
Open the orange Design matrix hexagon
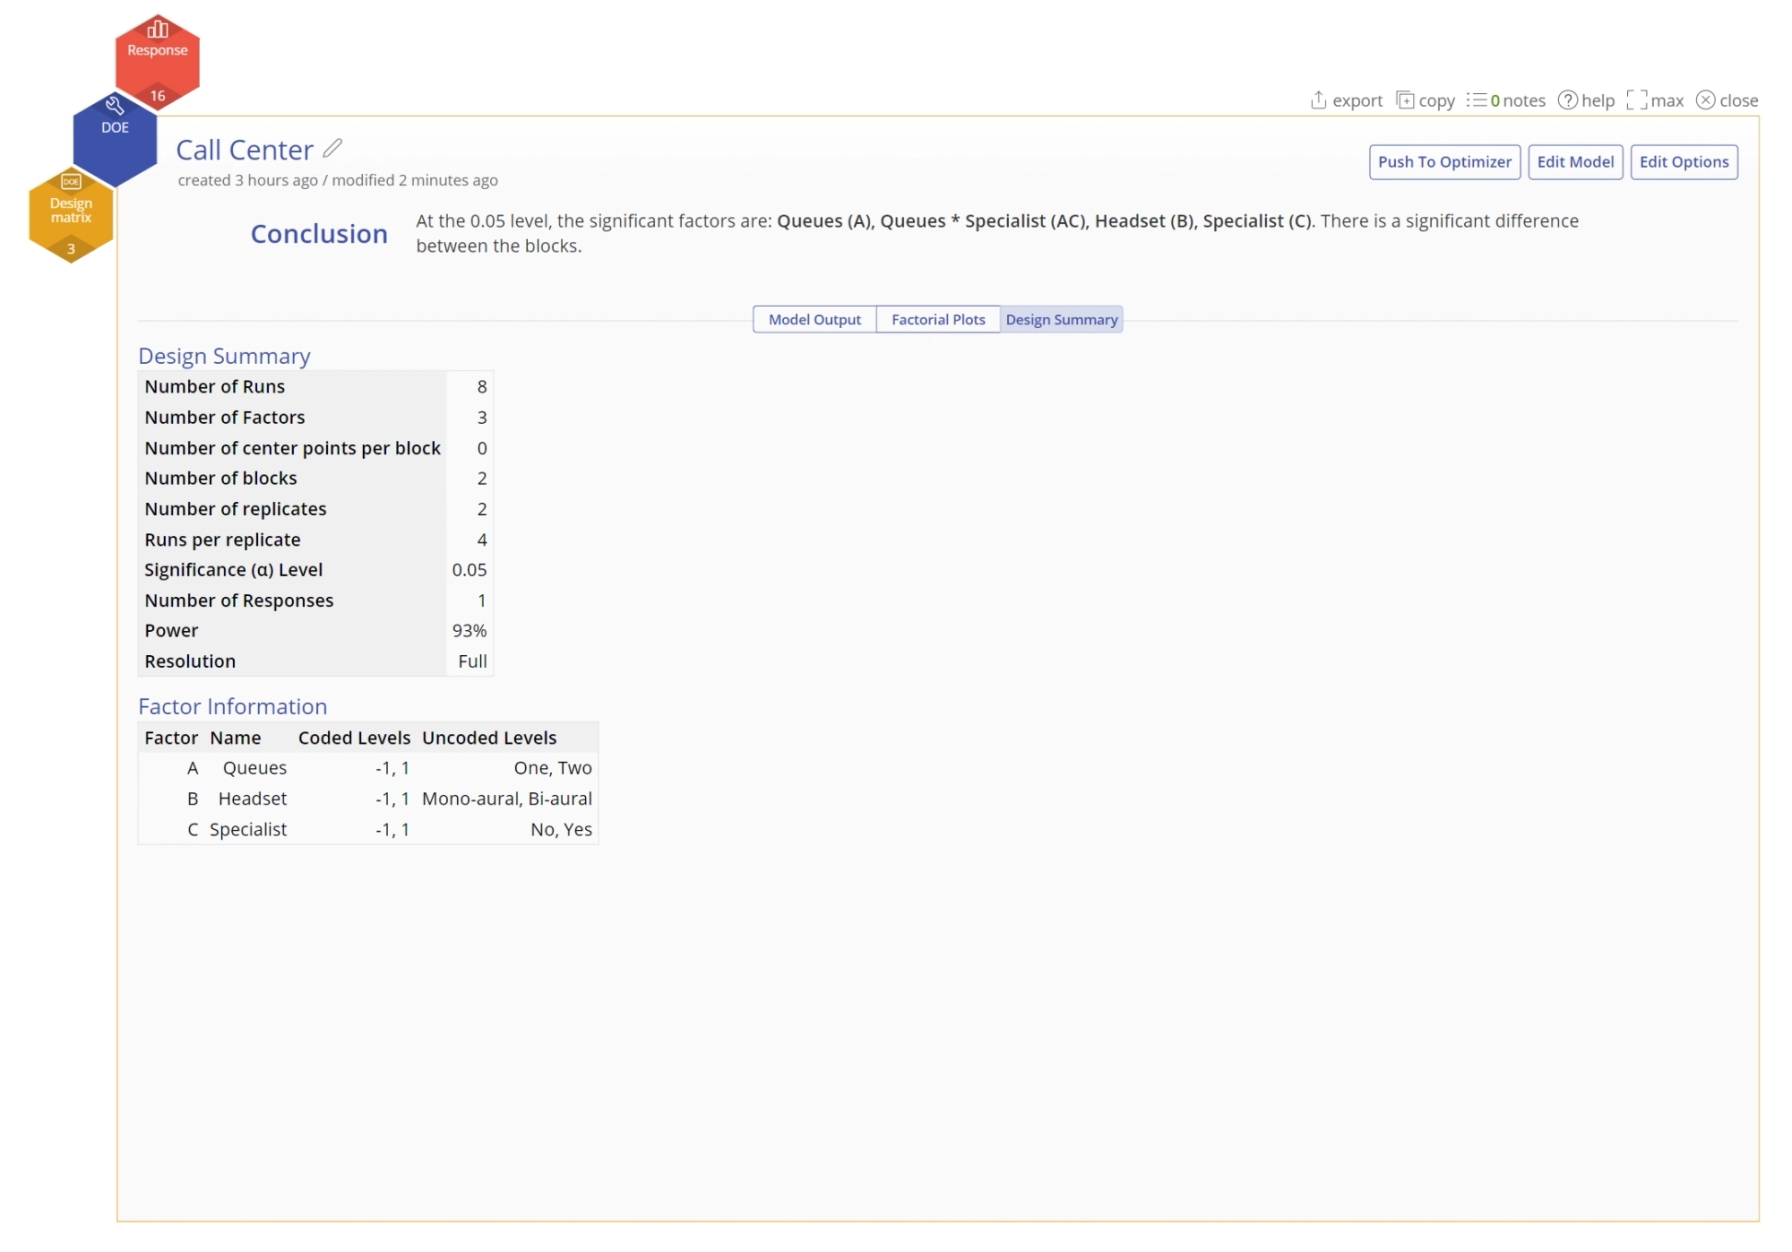pyautogui.click(x=71, y=215)
